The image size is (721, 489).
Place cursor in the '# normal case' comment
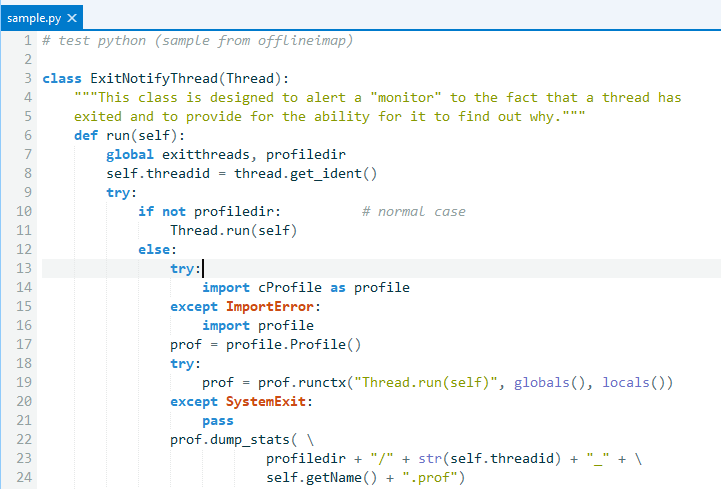pos(413,211)
